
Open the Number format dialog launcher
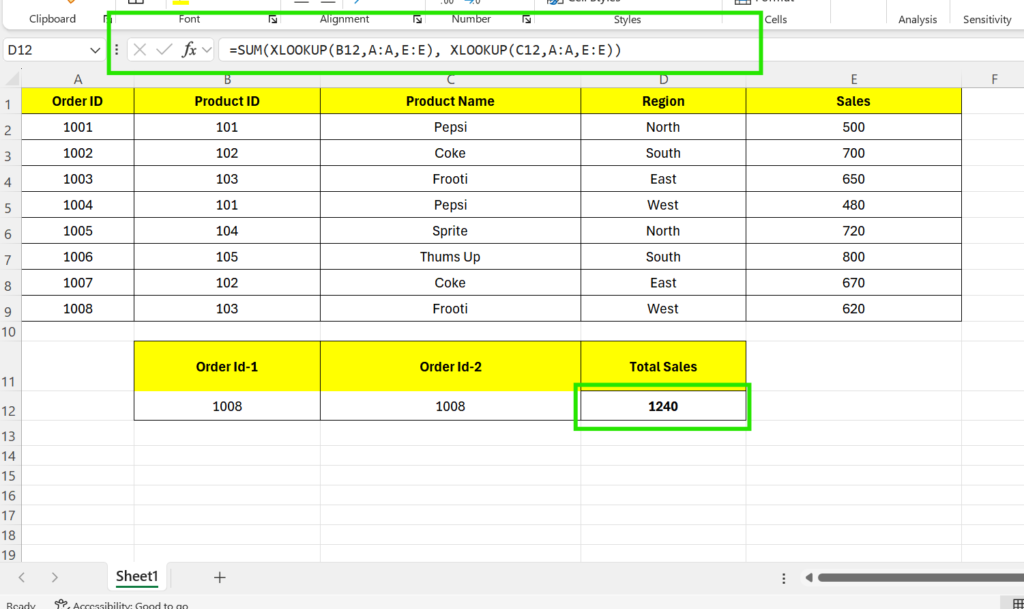pos(526,20)
